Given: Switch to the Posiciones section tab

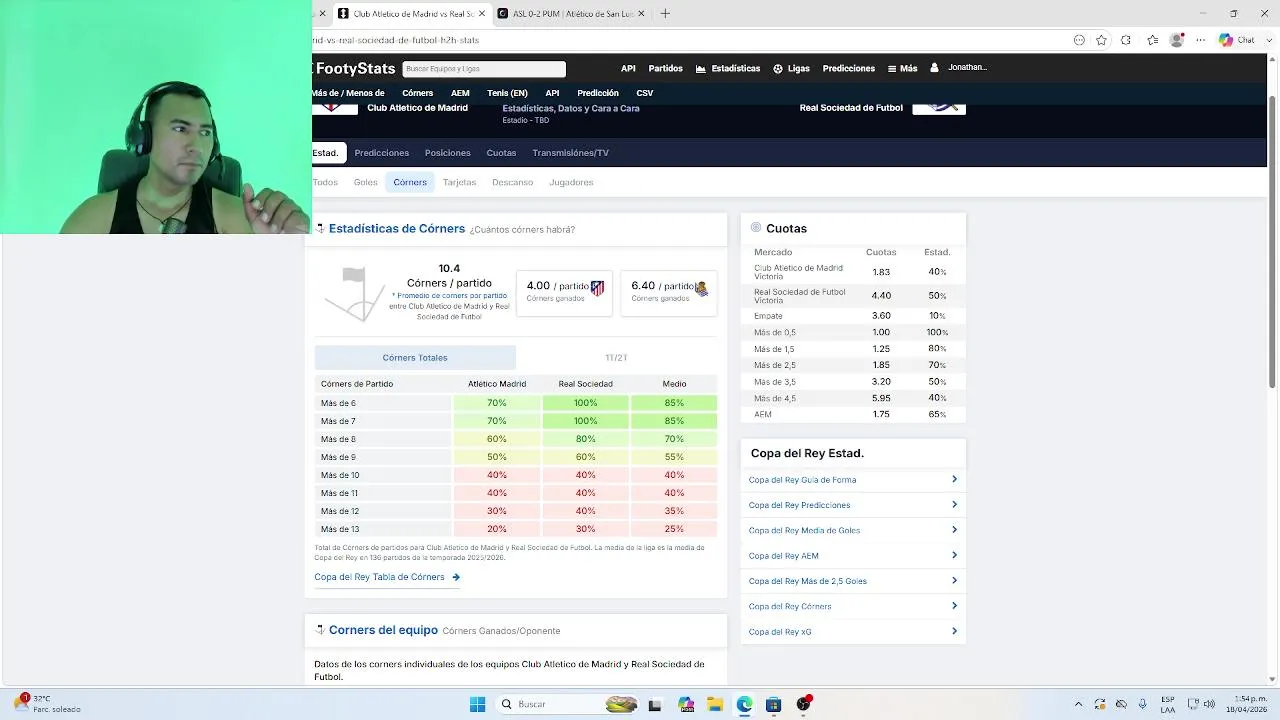Looking at the screenshot, I should pyautogui.click(x=447, y=153).
